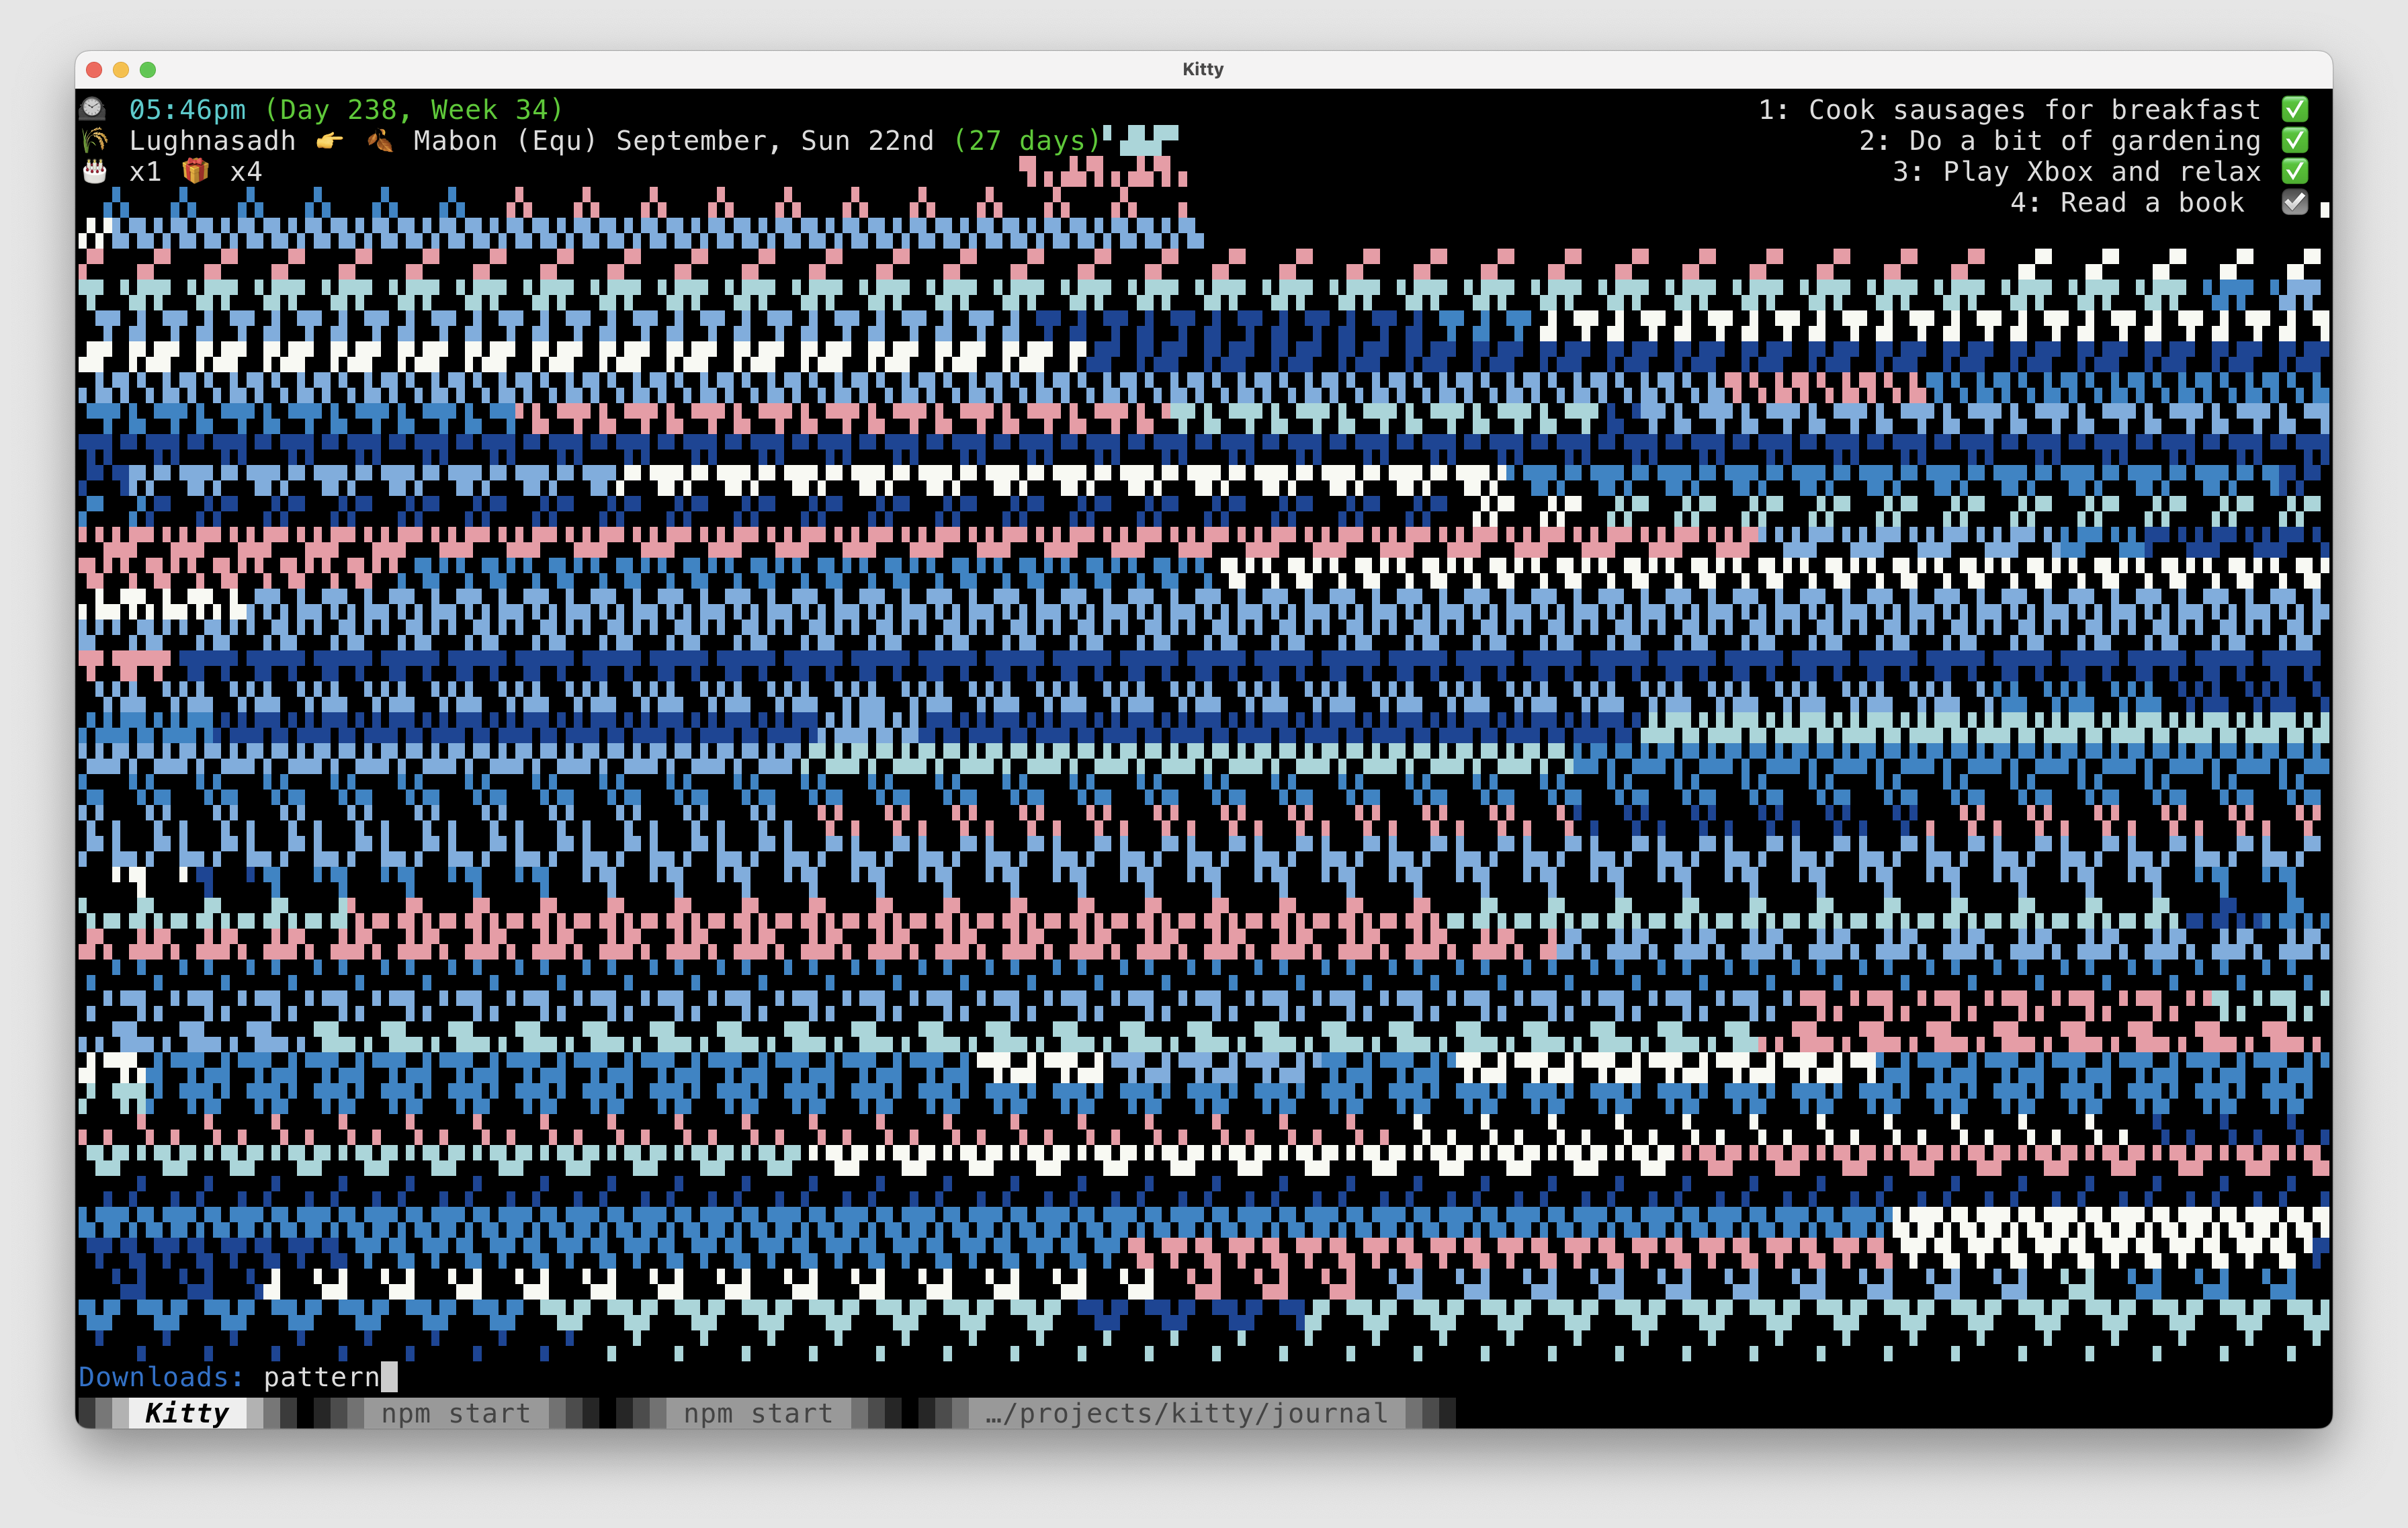Close the Kitty window with red button
This screenshot has width=2408, height=1528.
click(94, 69)
